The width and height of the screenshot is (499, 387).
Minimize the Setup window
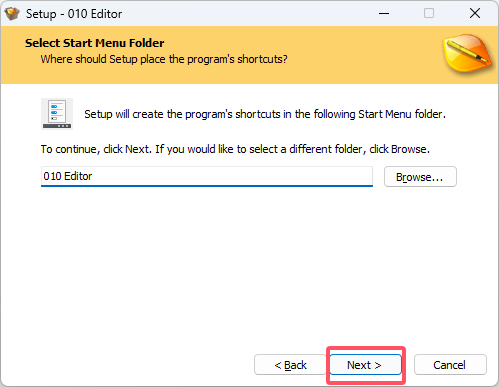click(x=384, y=13)
